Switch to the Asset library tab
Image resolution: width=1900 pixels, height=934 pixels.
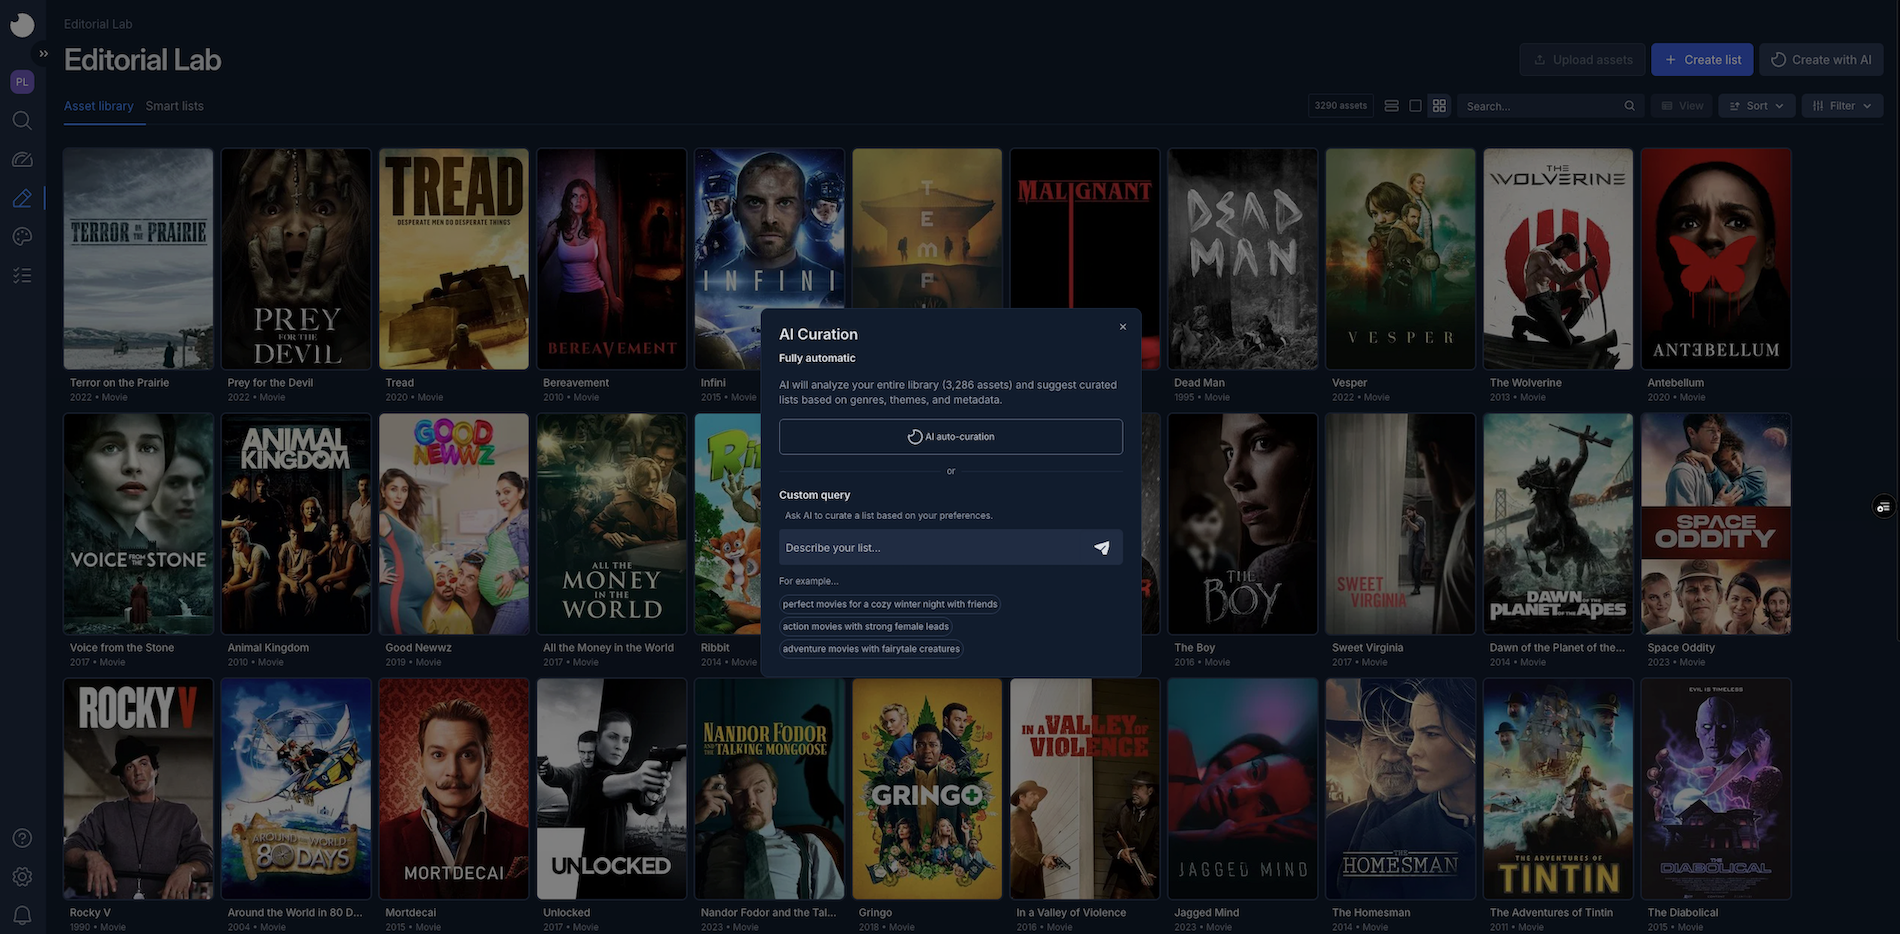[98, 106]
